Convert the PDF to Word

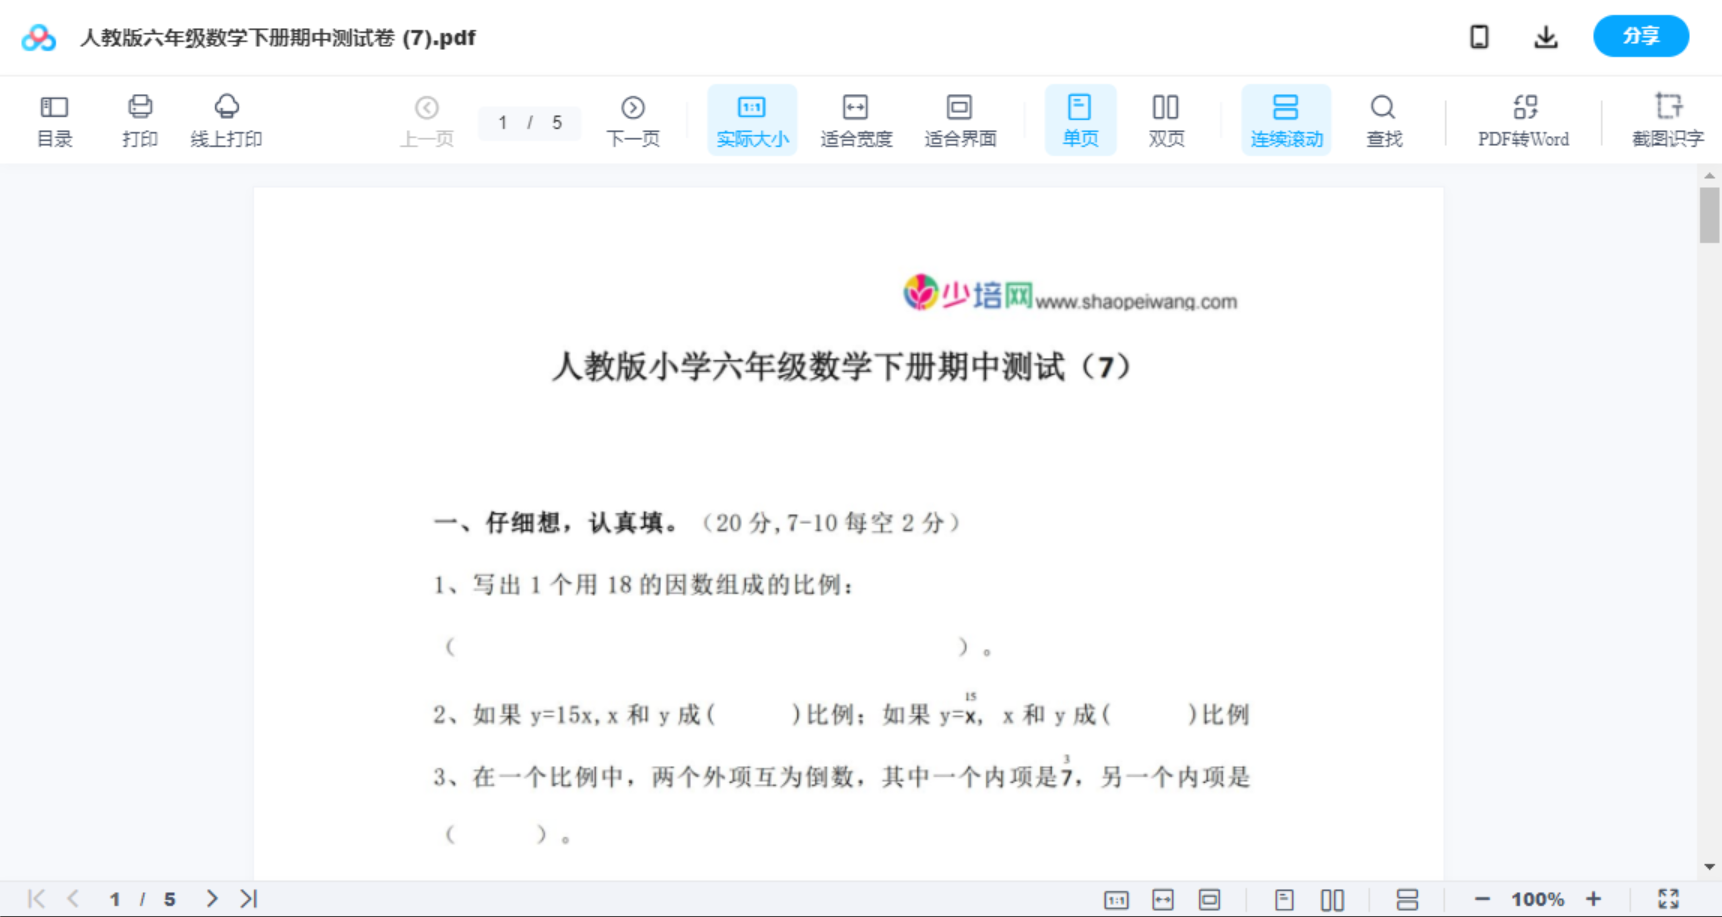1522,119
